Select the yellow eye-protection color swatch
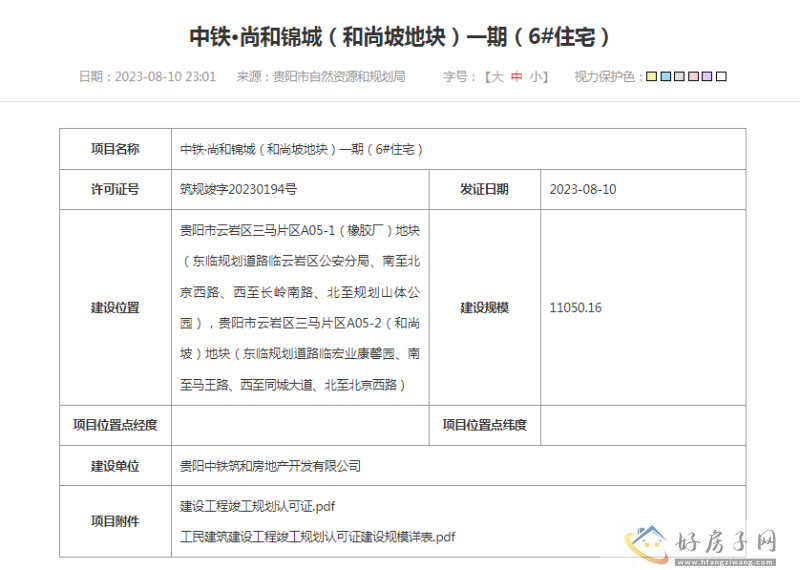Screen dimensions: 800x570 [652, 77]
